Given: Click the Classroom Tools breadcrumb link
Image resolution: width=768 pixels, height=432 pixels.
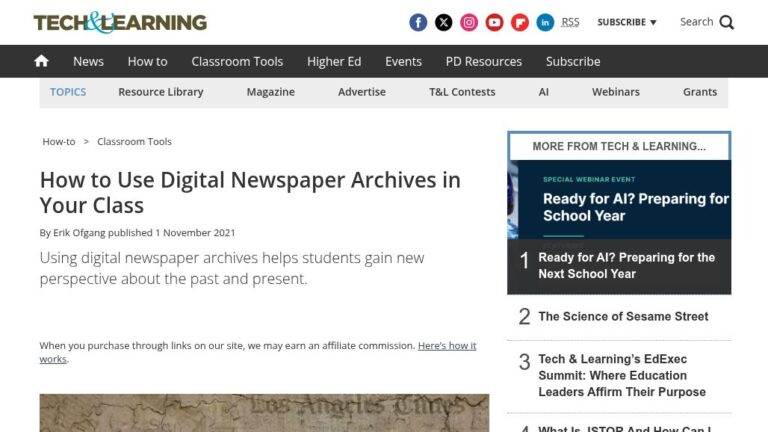Looking at the screenshot, I should coord(134,142).
